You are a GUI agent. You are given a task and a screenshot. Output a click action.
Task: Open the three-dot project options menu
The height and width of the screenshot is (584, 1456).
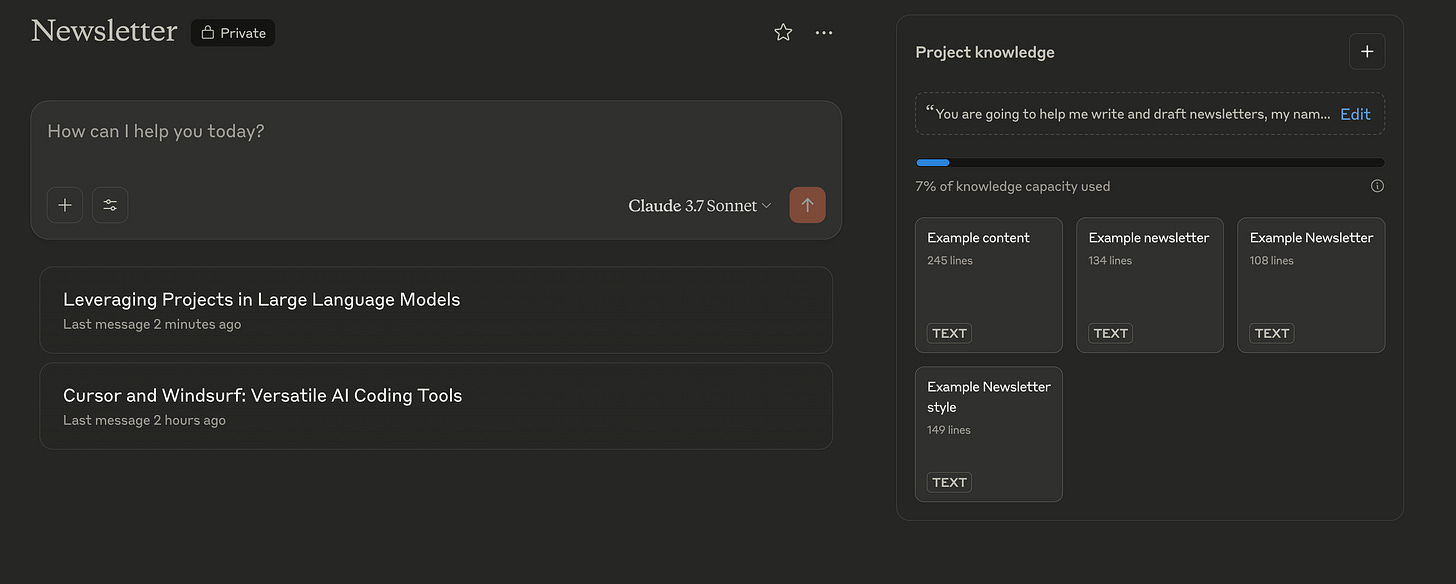[x=824, y=33]
